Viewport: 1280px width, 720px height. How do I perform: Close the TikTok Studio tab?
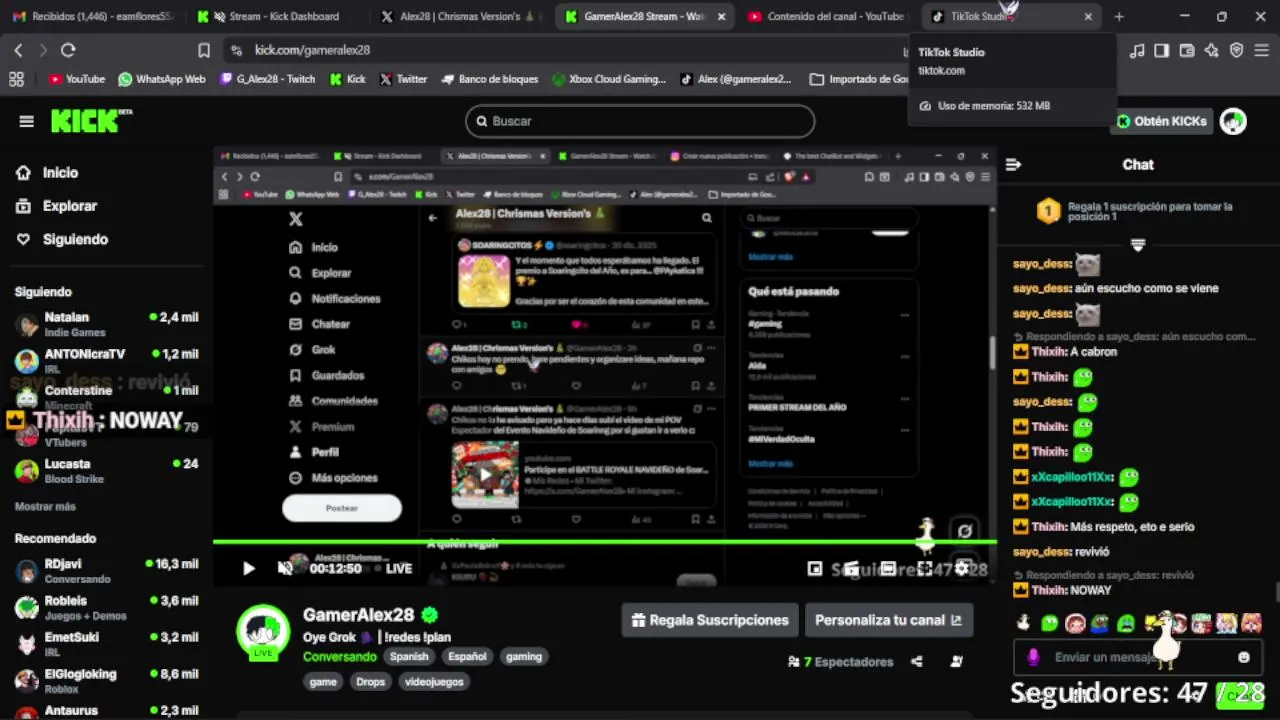pos(1088,16)
